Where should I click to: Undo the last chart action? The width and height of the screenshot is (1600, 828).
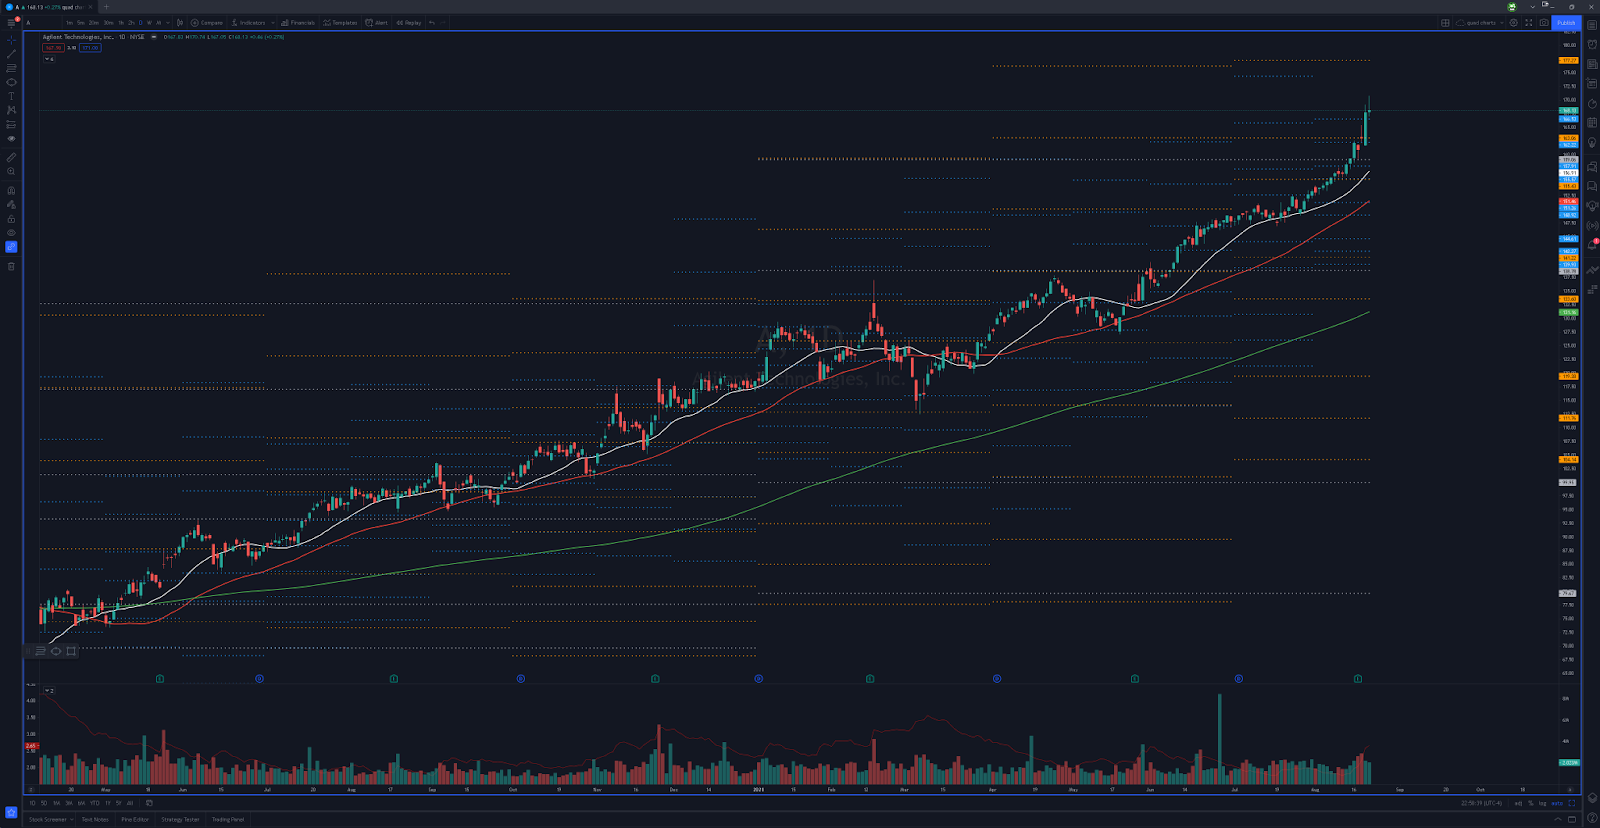click(432, 23)
